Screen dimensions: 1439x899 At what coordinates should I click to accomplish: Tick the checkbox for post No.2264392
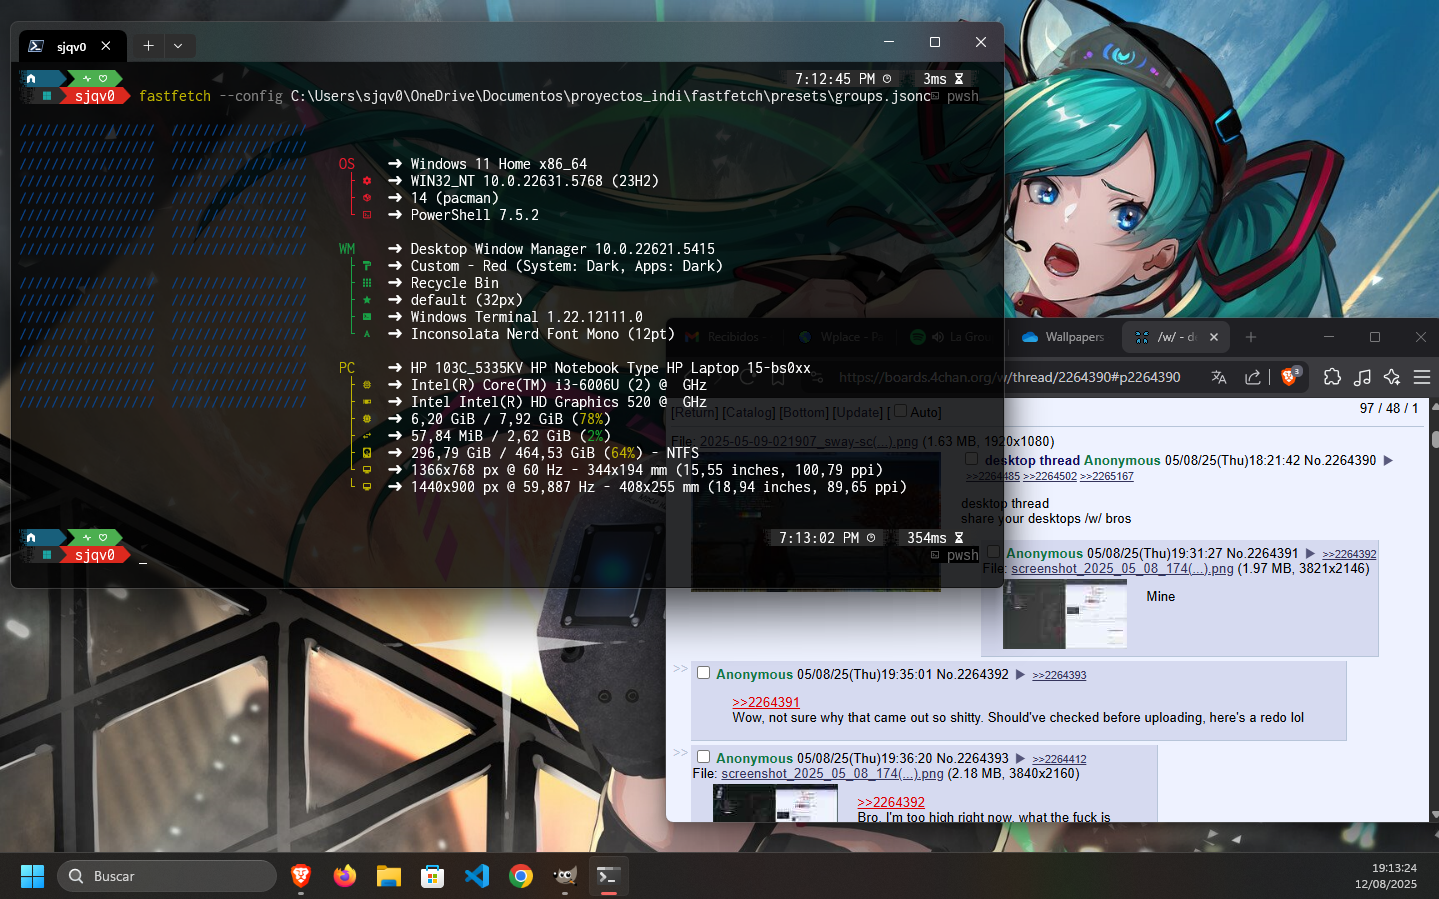click(x=703, y=673)
